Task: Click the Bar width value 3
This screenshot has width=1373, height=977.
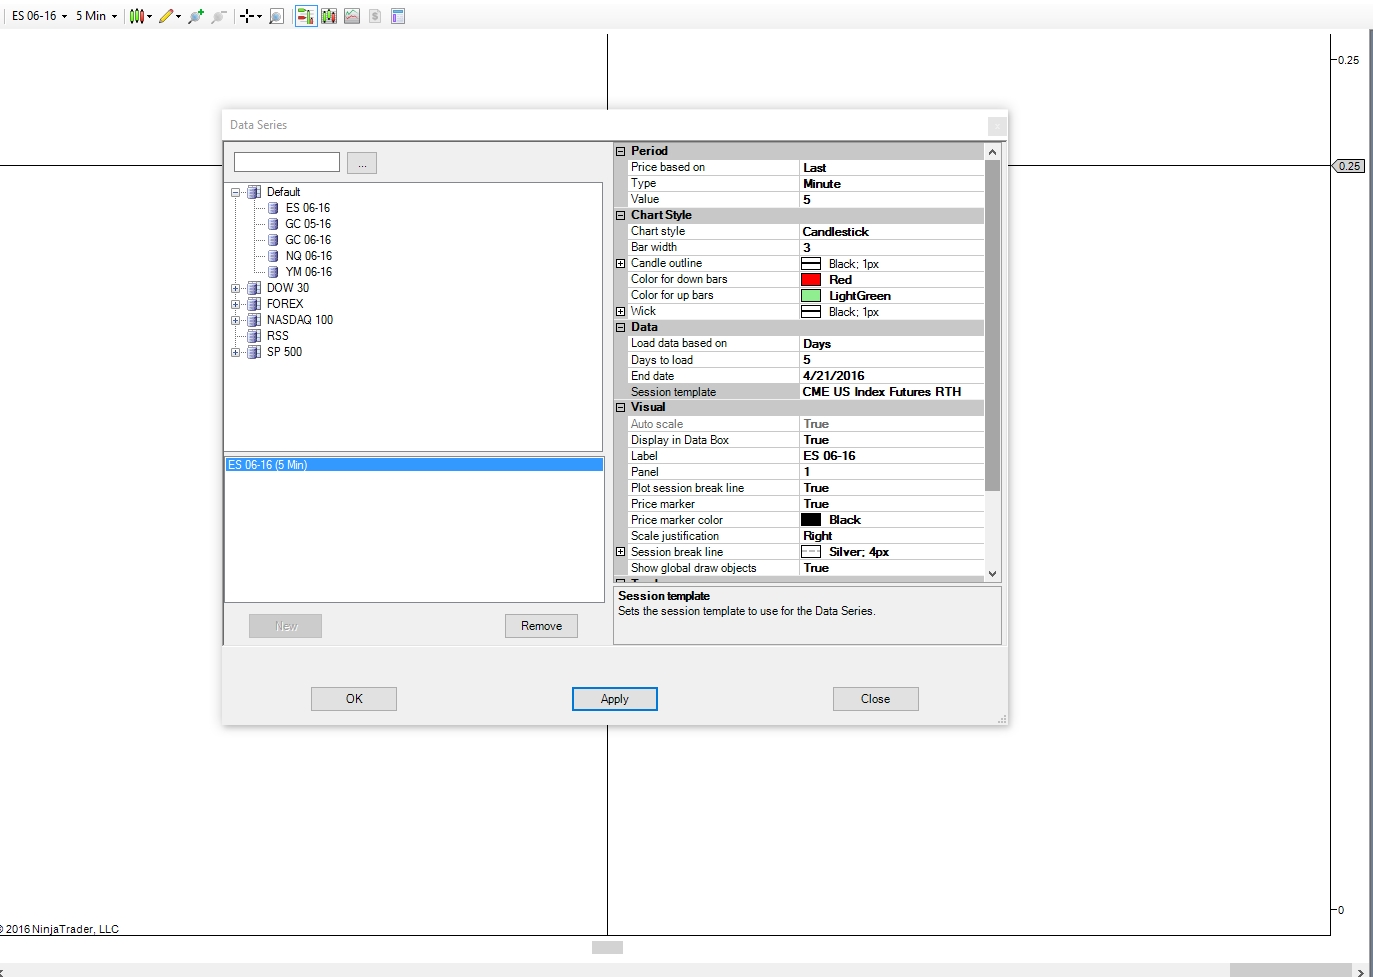Action: coord(892,248)
